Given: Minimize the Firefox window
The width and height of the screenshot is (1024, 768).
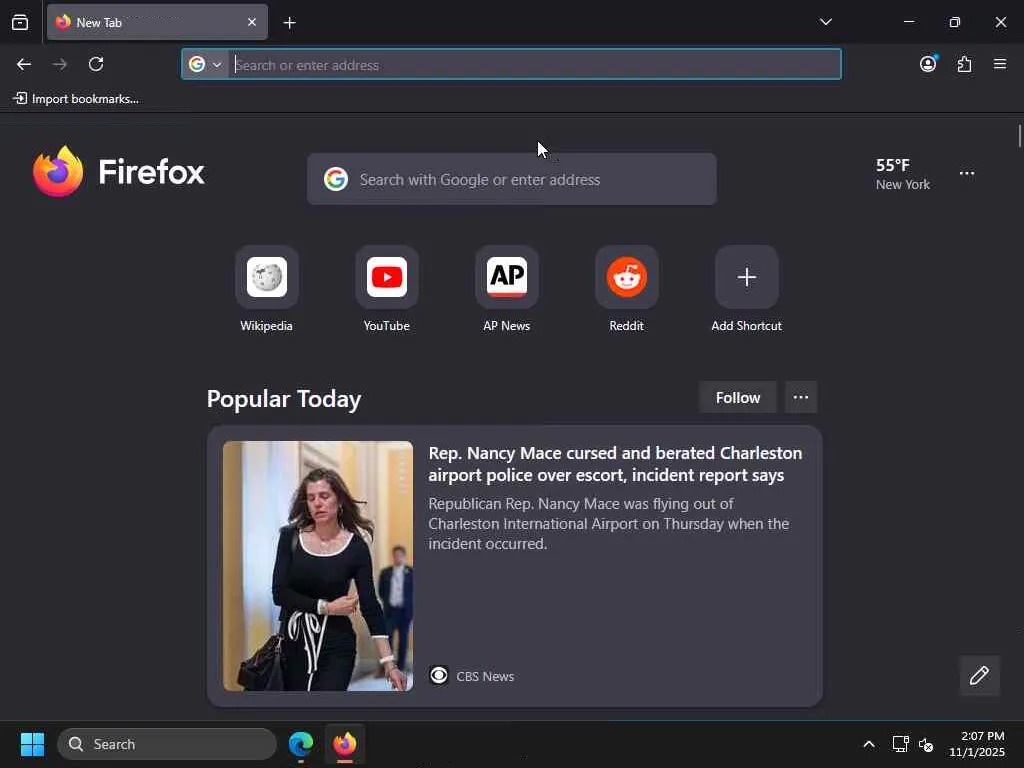Looking at the screenshot, I should (x=908, y=22).
